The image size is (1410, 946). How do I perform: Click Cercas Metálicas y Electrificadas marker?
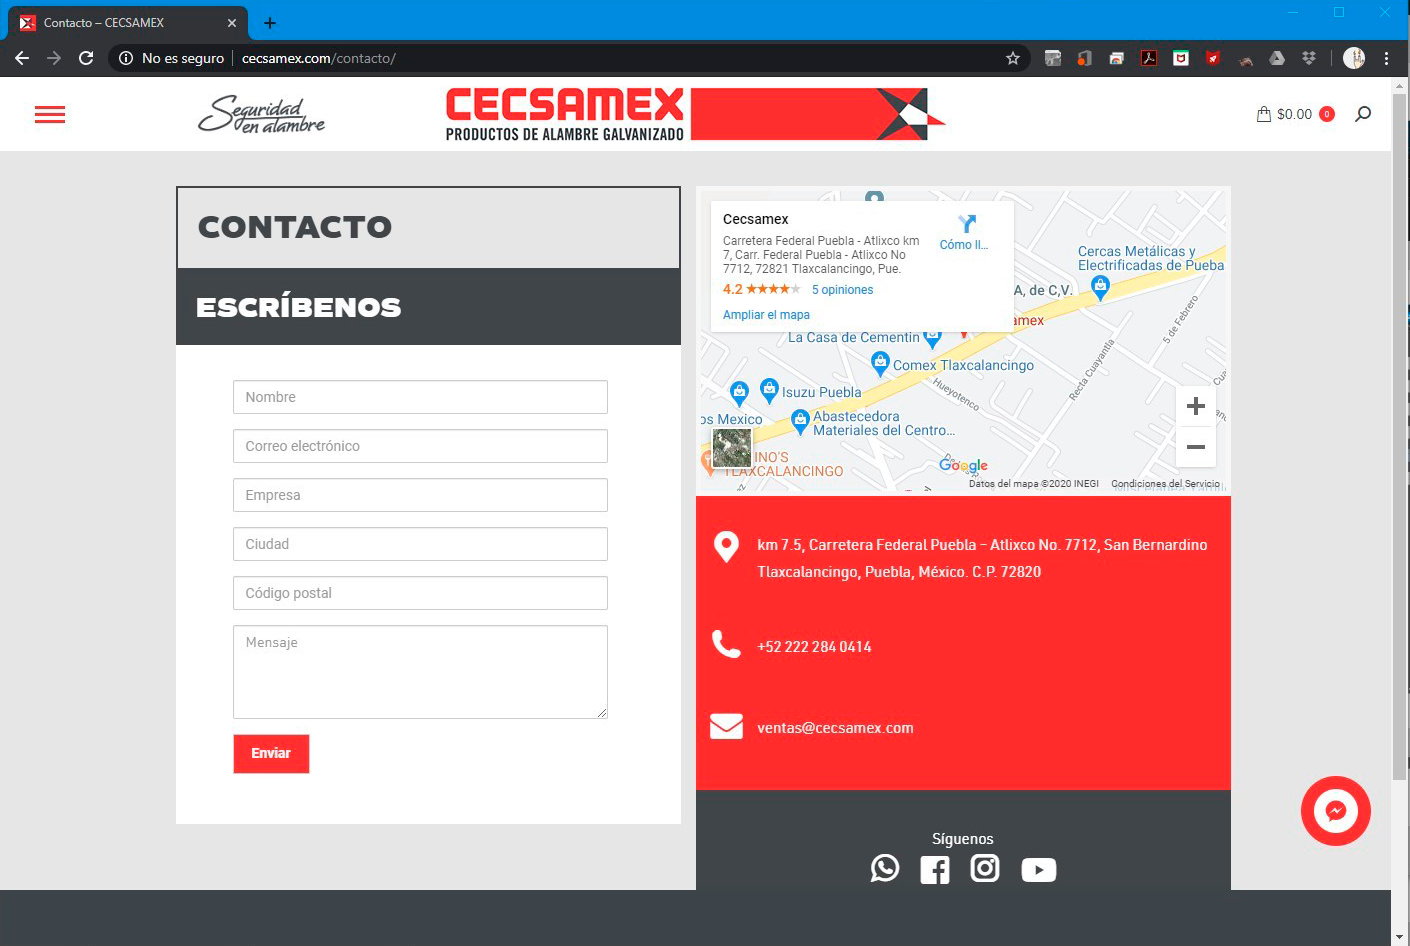pos(1100,287)
